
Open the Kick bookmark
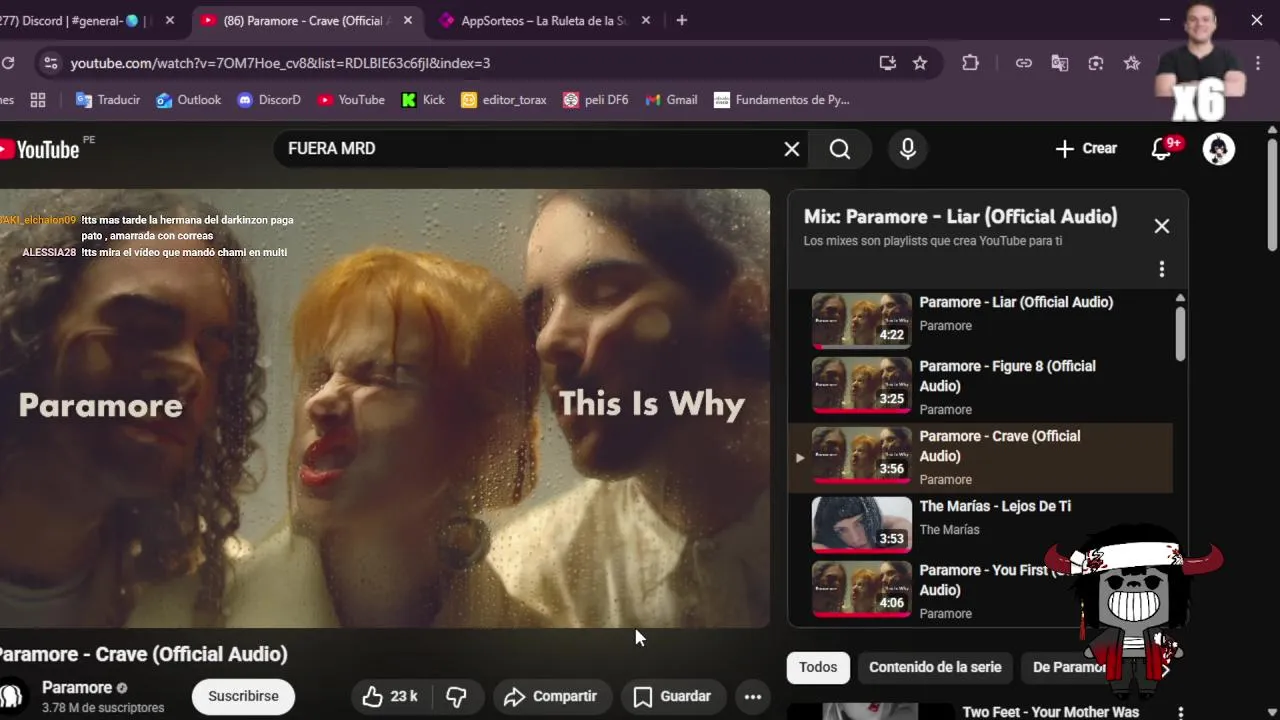coord(423,100)
